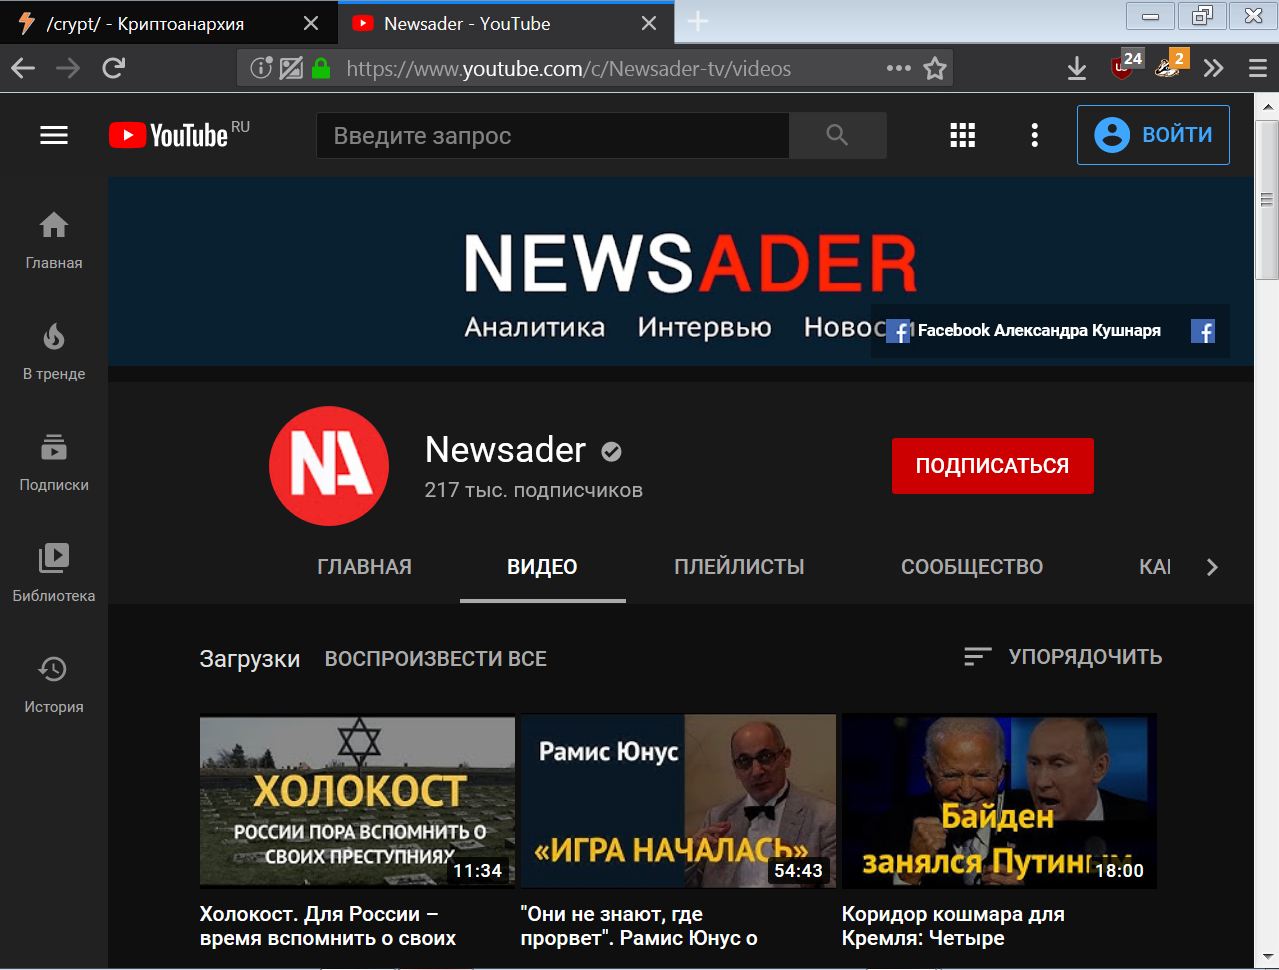The width and height of the screenshot is (1279, 970).
Task: Open the Facebook icon link on banner
Action: 1203,332
